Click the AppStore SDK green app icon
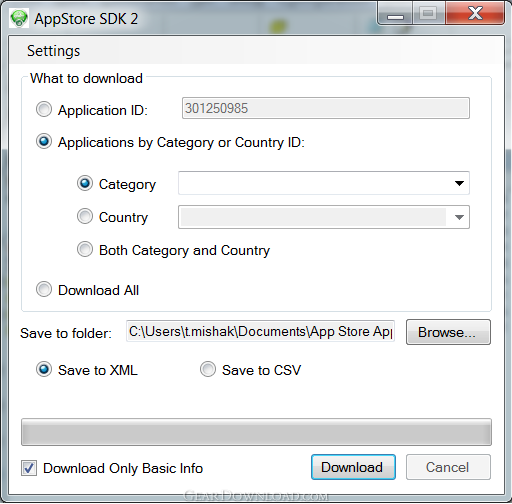The width and height of the screenshot is (512, 504). [19, 18]
